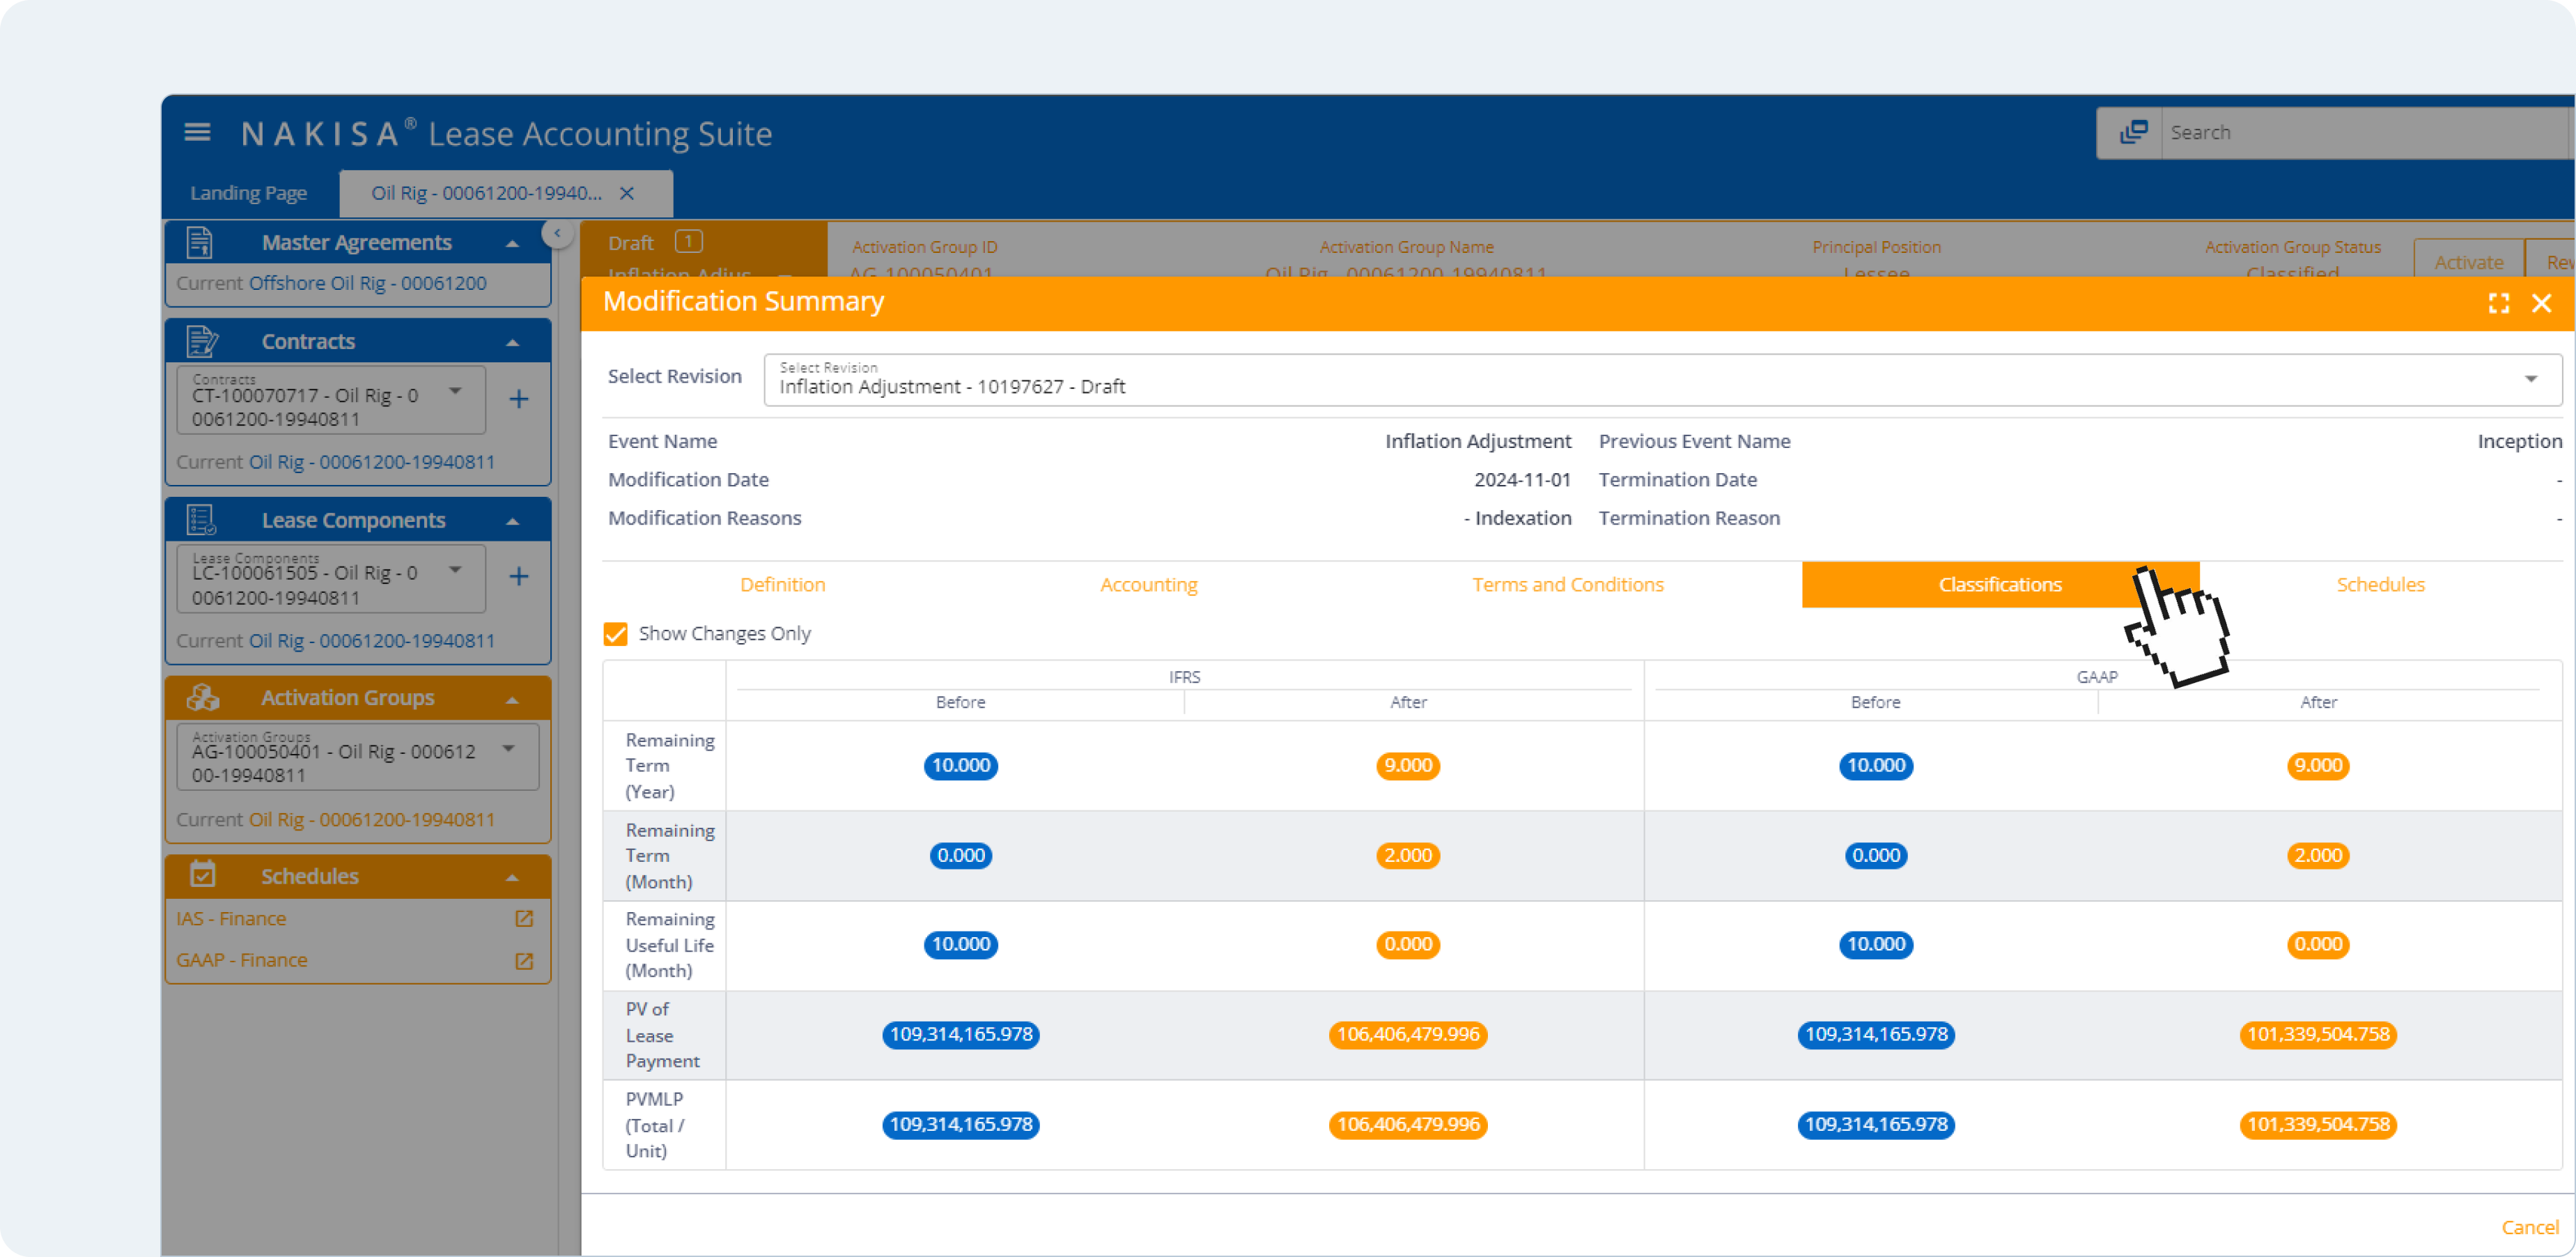This screenshot has width=2576, height=1257.
Task: Go to the Landing Page tab
Action: [x=248, y=193]
